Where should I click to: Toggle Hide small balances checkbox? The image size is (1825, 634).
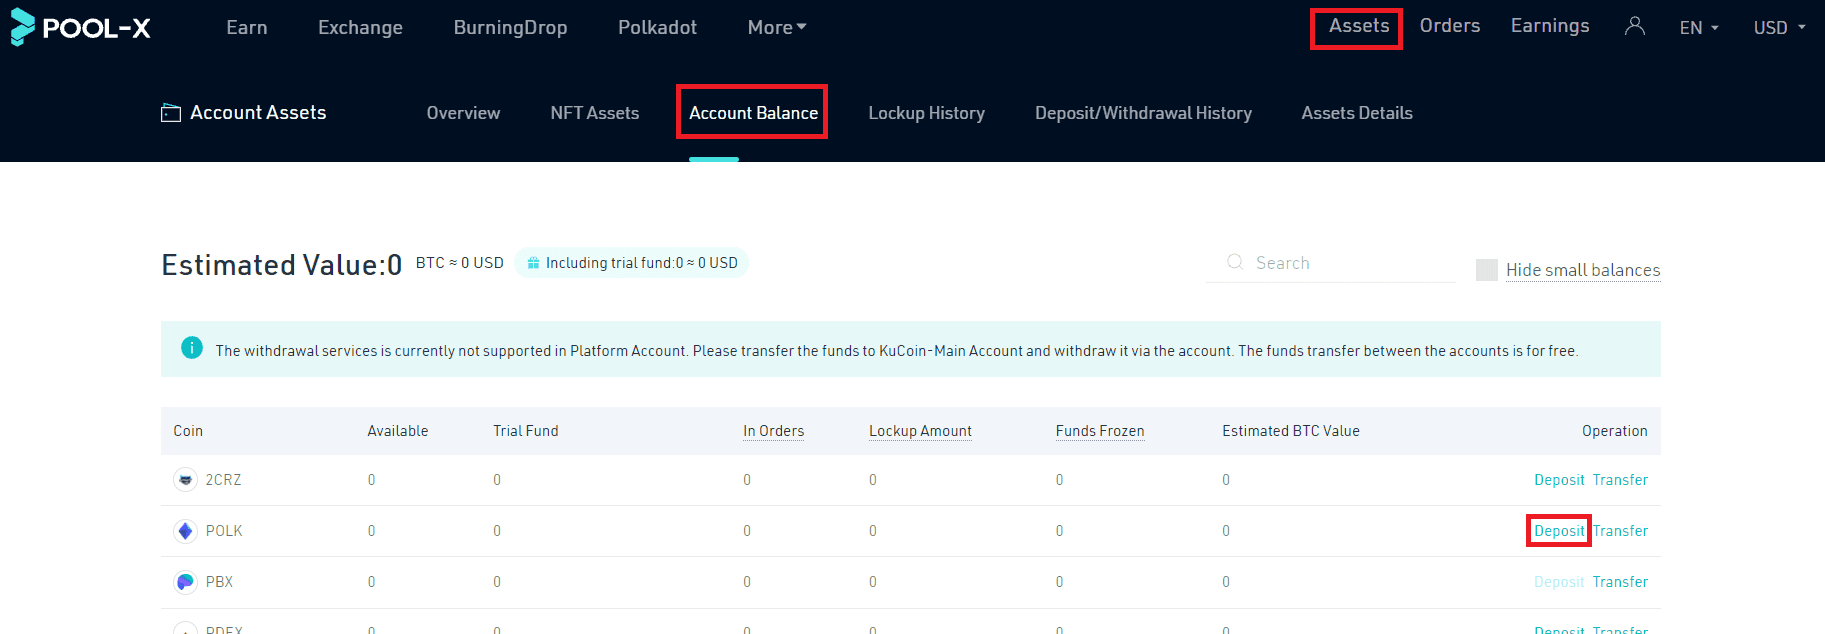pyautogui.click(x=1487, y=270)
